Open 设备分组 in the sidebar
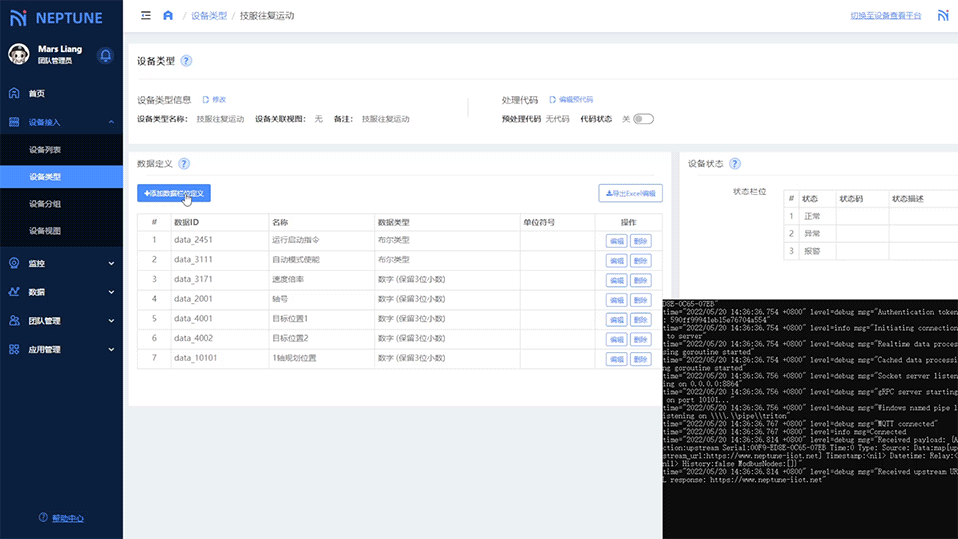 click(x=45, y=204)
